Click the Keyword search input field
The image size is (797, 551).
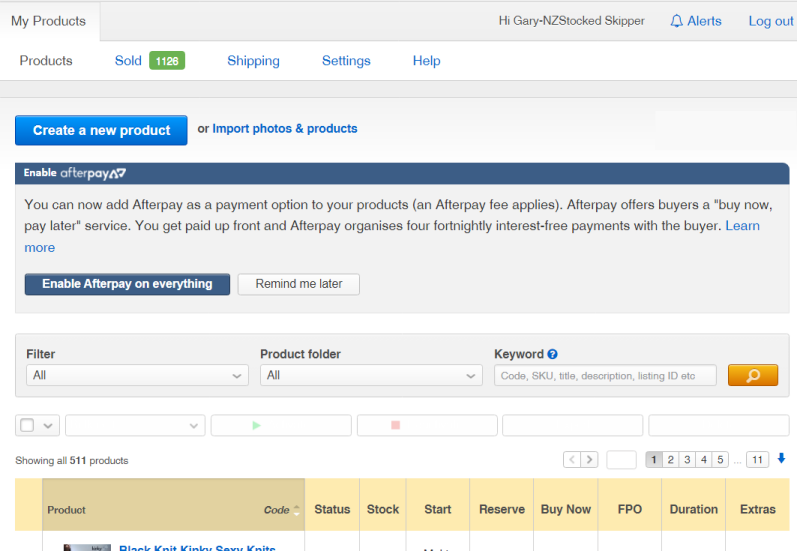605,375
